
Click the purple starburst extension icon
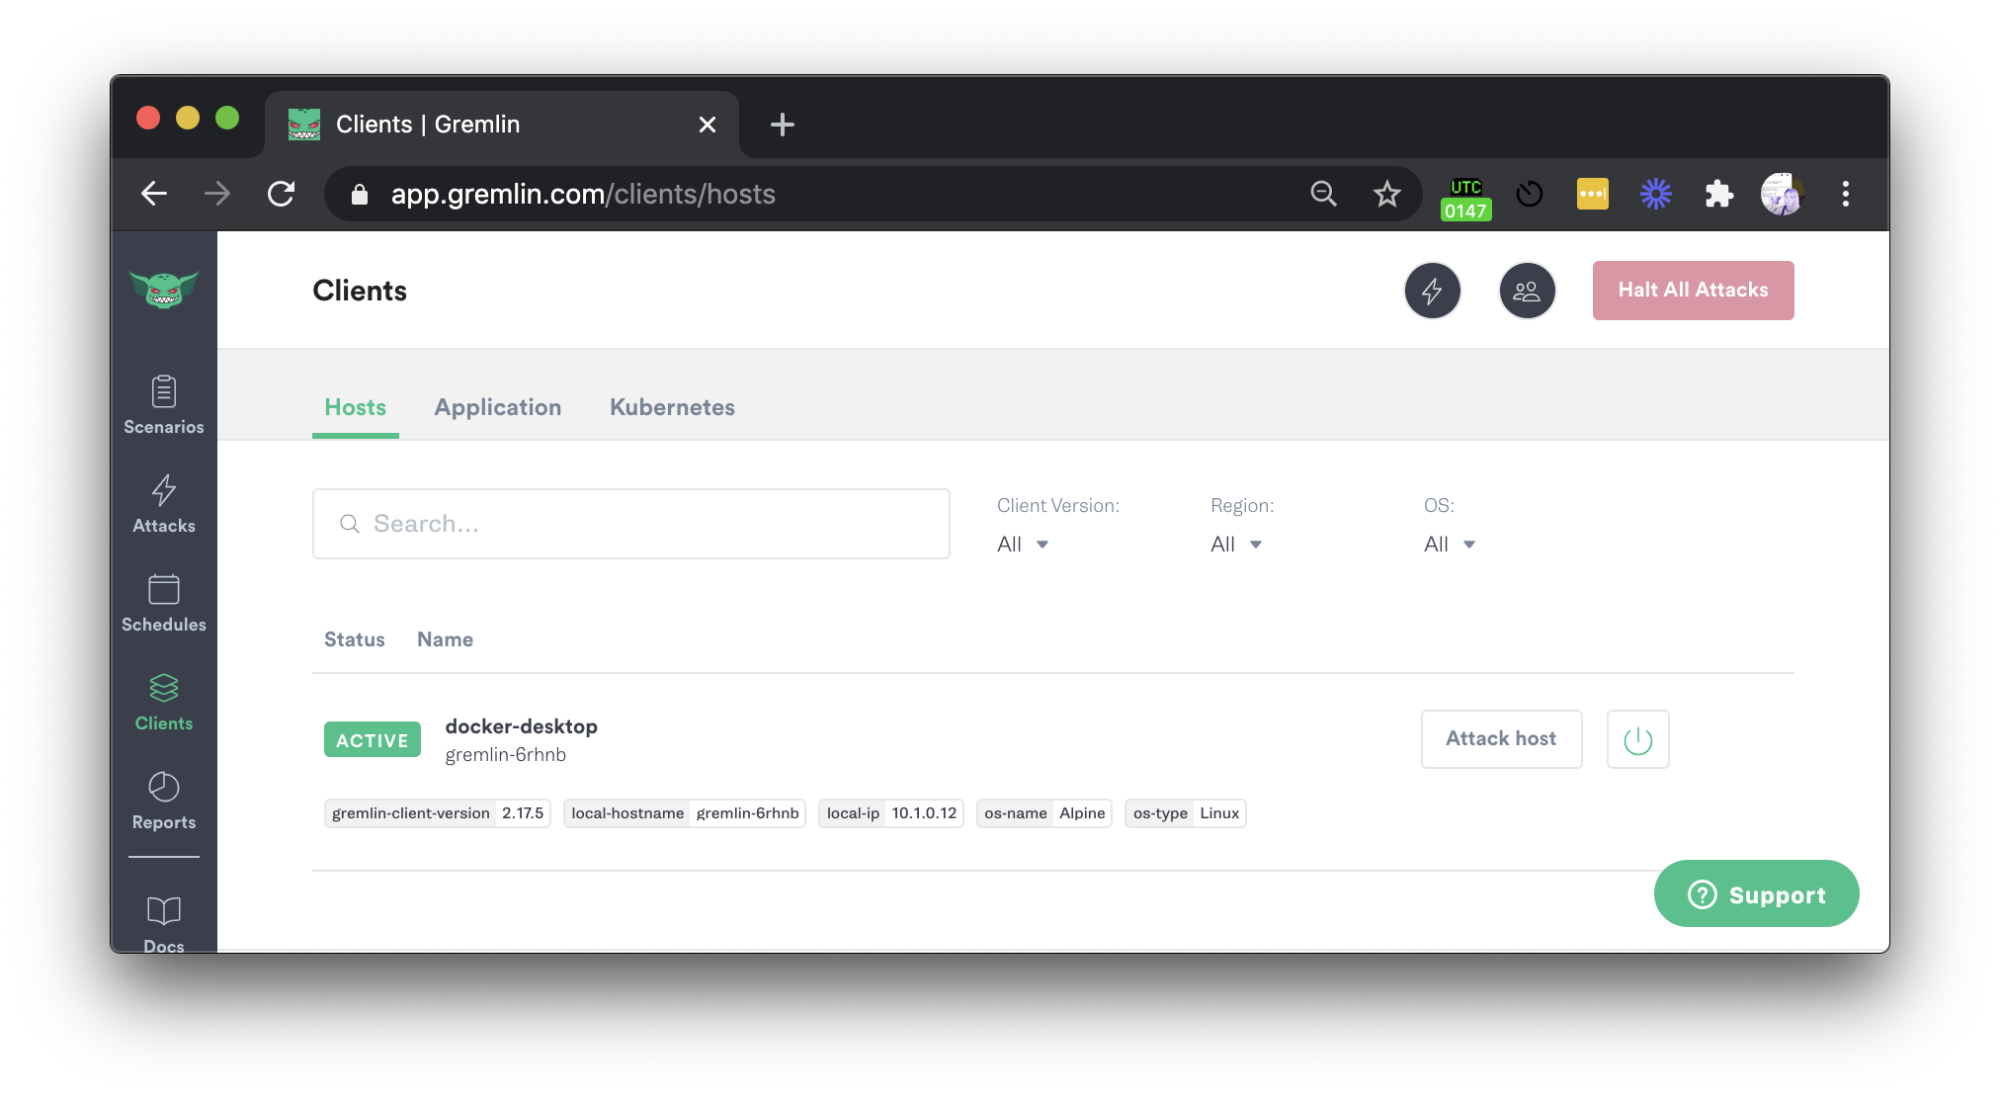(x=1656, y=194)
